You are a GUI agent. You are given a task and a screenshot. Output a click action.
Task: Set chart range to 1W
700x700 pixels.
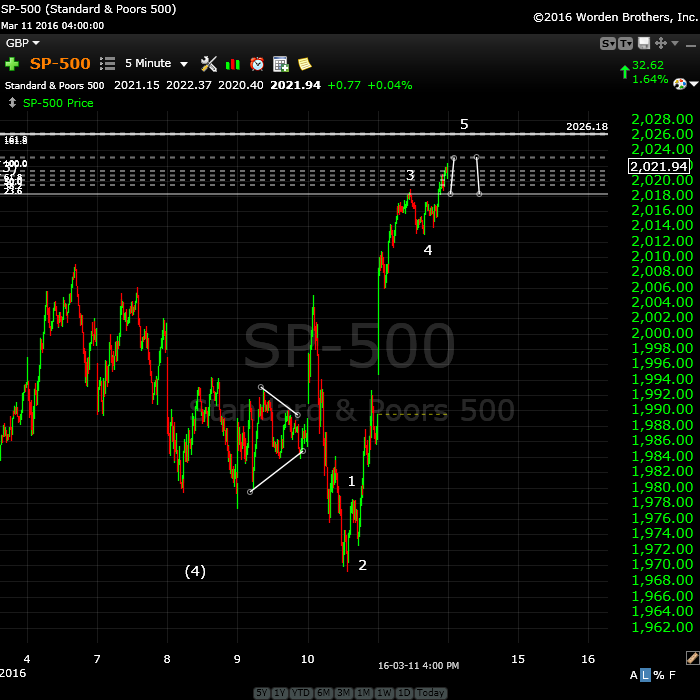tap(384, 692)
